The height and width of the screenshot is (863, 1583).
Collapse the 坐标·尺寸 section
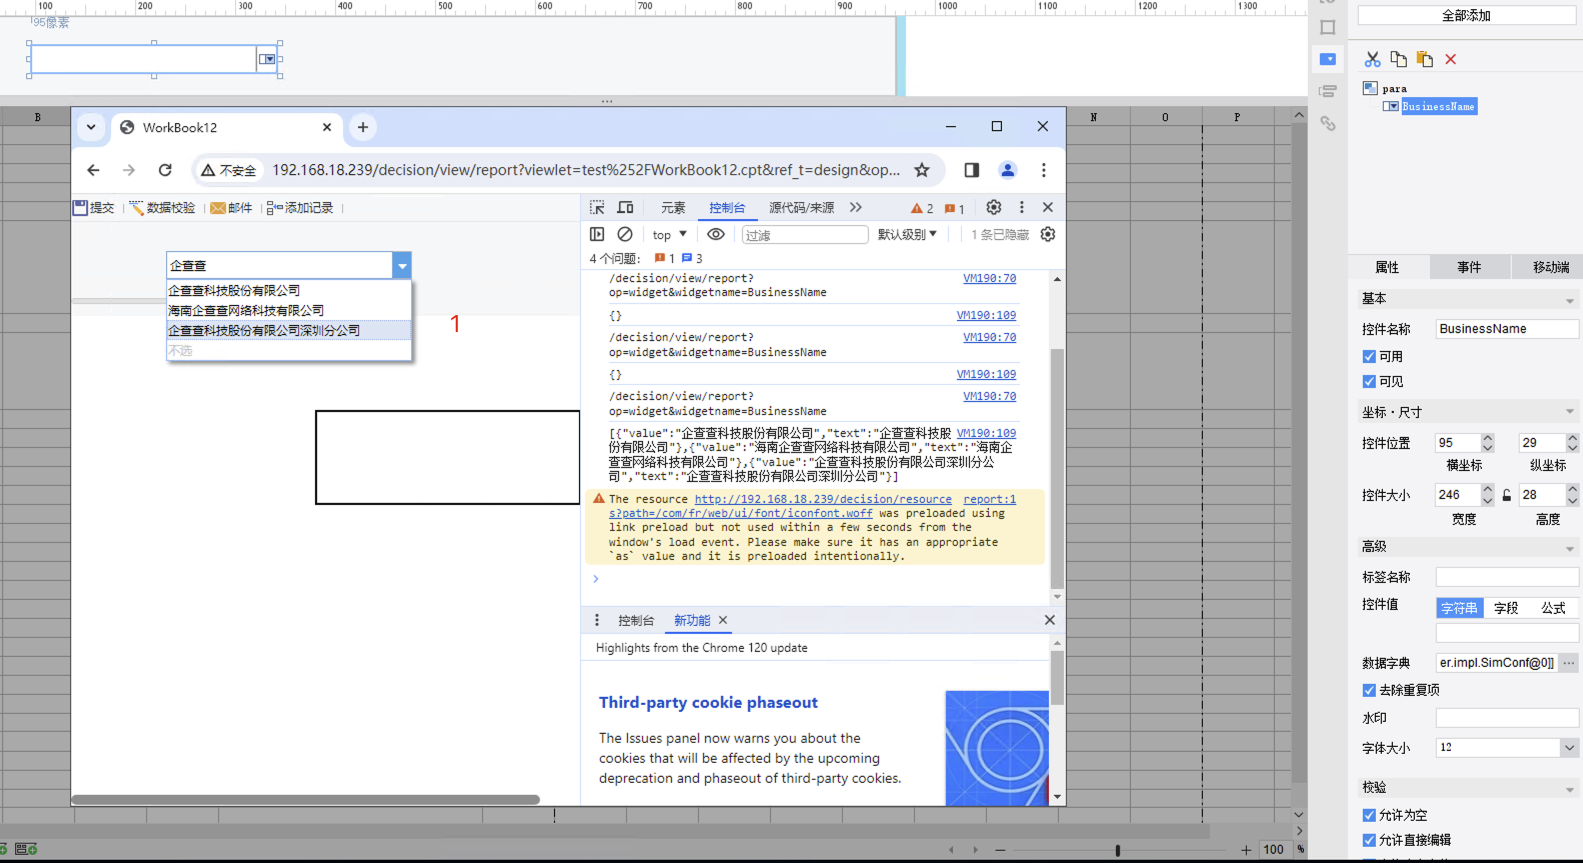[x=1569, y=412]
